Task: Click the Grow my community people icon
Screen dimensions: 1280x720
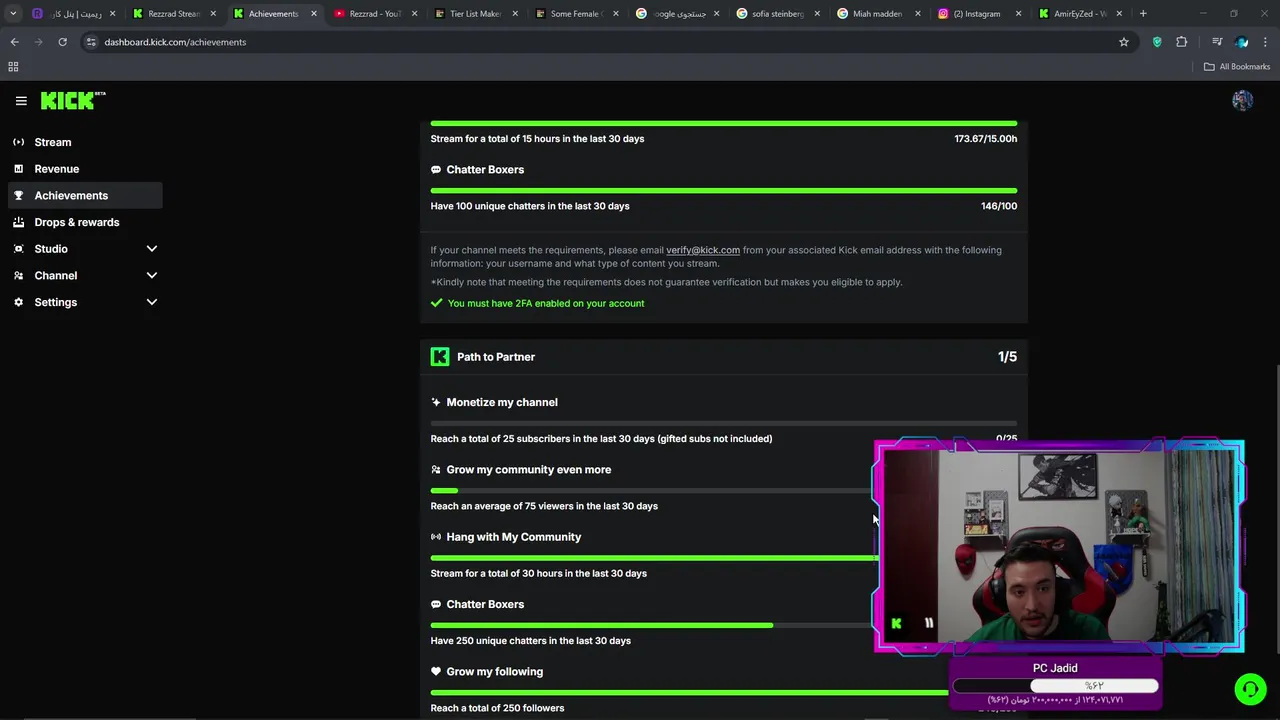Action: tap(436, 470)
